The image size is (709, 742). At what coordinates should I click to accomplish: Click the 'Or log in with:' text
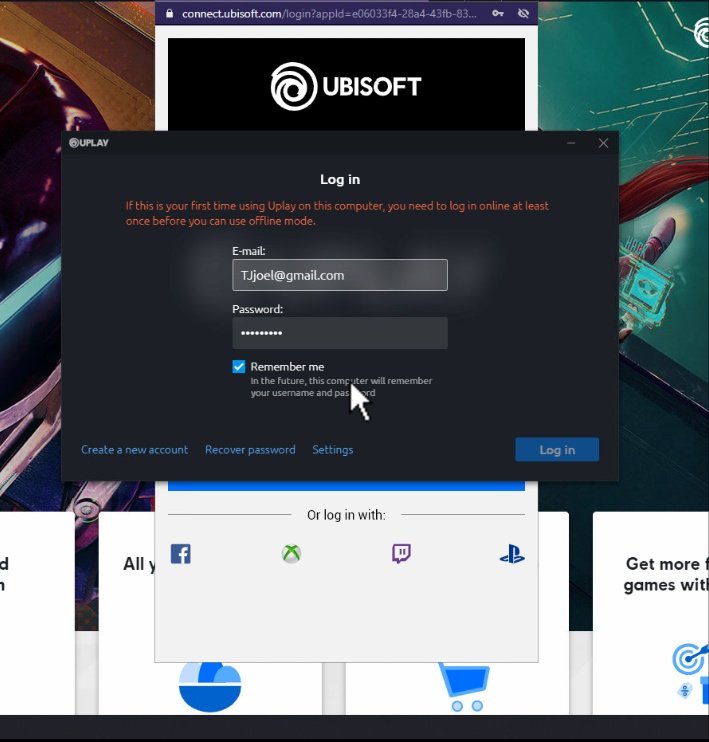tap(346, 515)
